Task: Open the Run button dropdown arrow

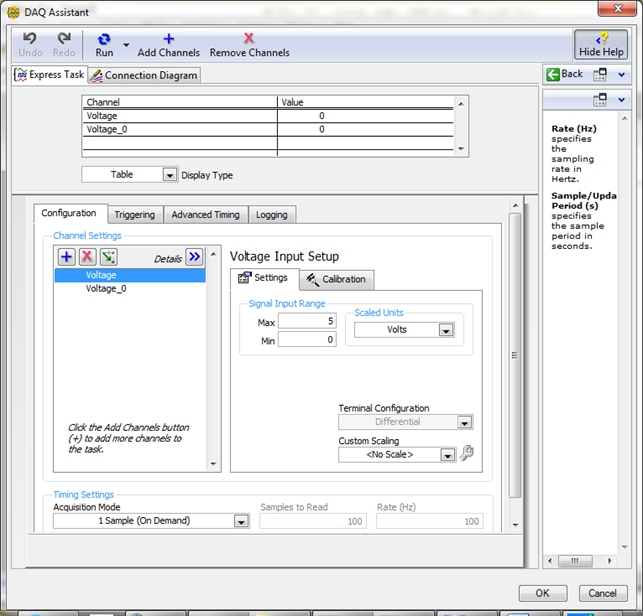Action: [126, 45]
